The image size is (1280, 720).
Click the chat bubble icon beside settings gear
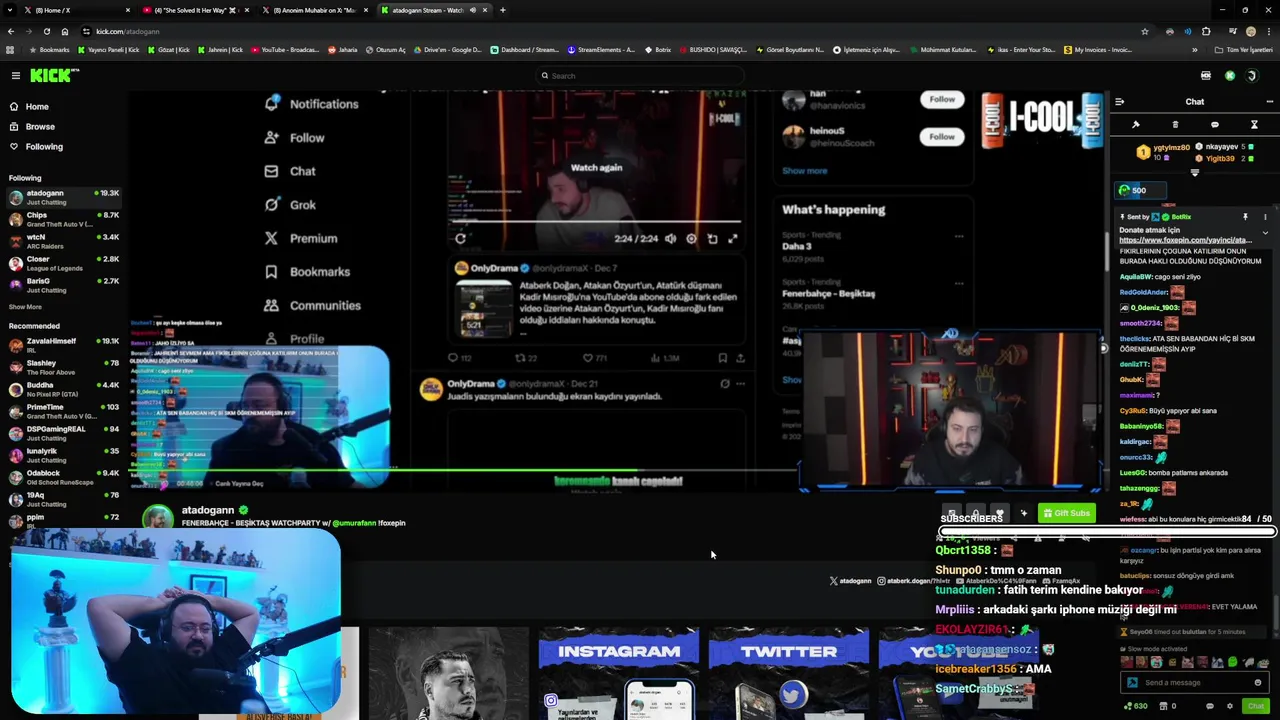click(1210, 706)
